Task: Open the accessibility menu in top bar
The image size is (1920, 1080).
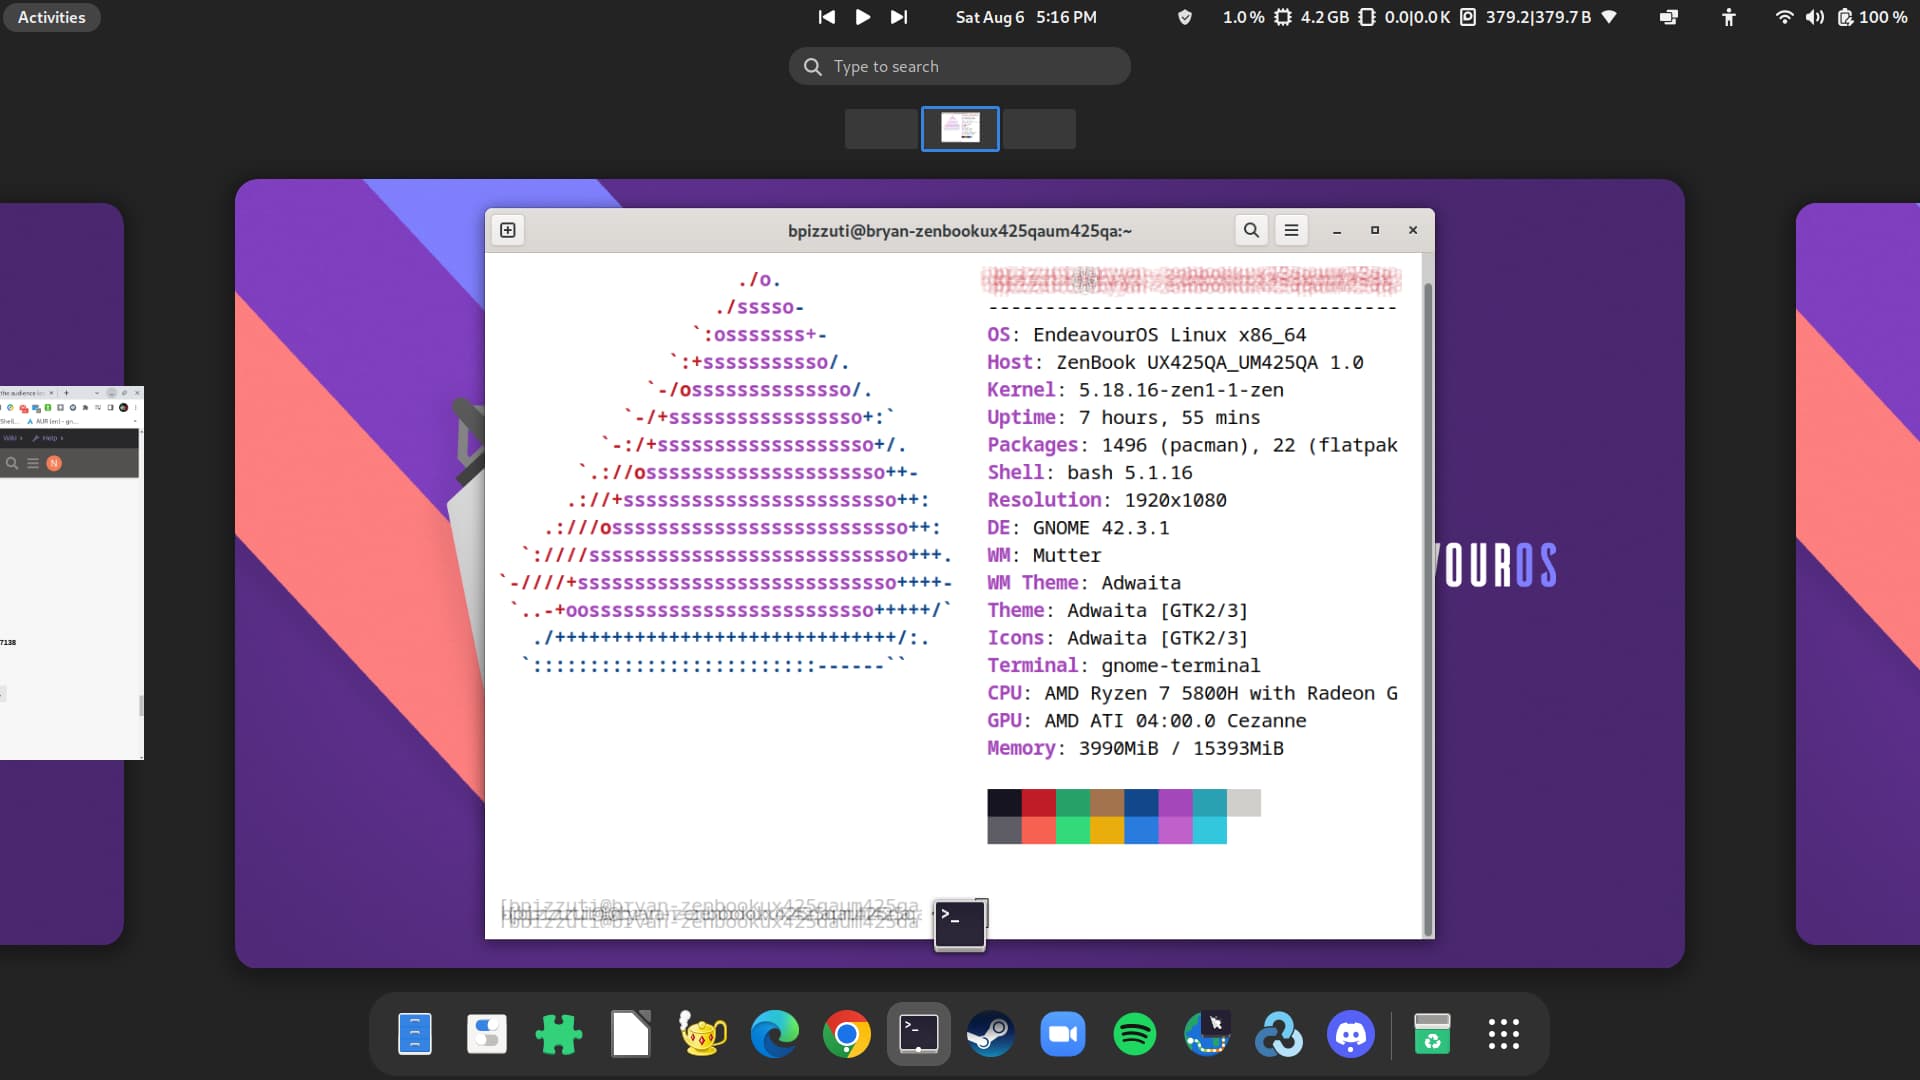Action: (1729, 17)
